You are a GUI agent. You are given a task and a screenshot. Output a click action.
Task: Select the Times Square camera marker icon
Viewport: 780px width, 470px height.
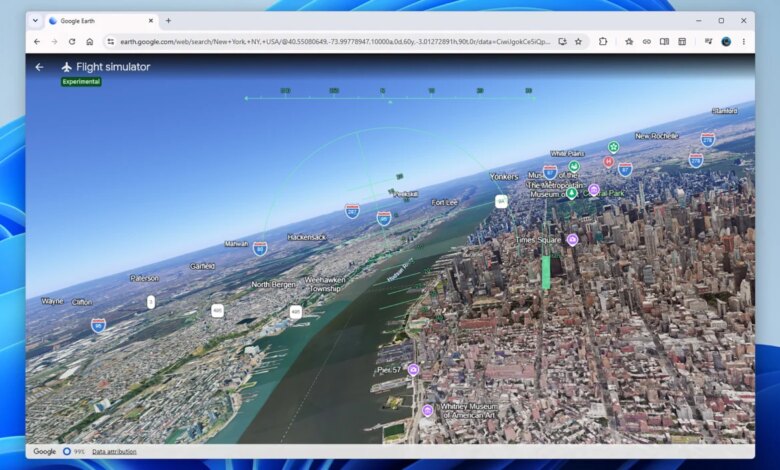click(573, 240)
